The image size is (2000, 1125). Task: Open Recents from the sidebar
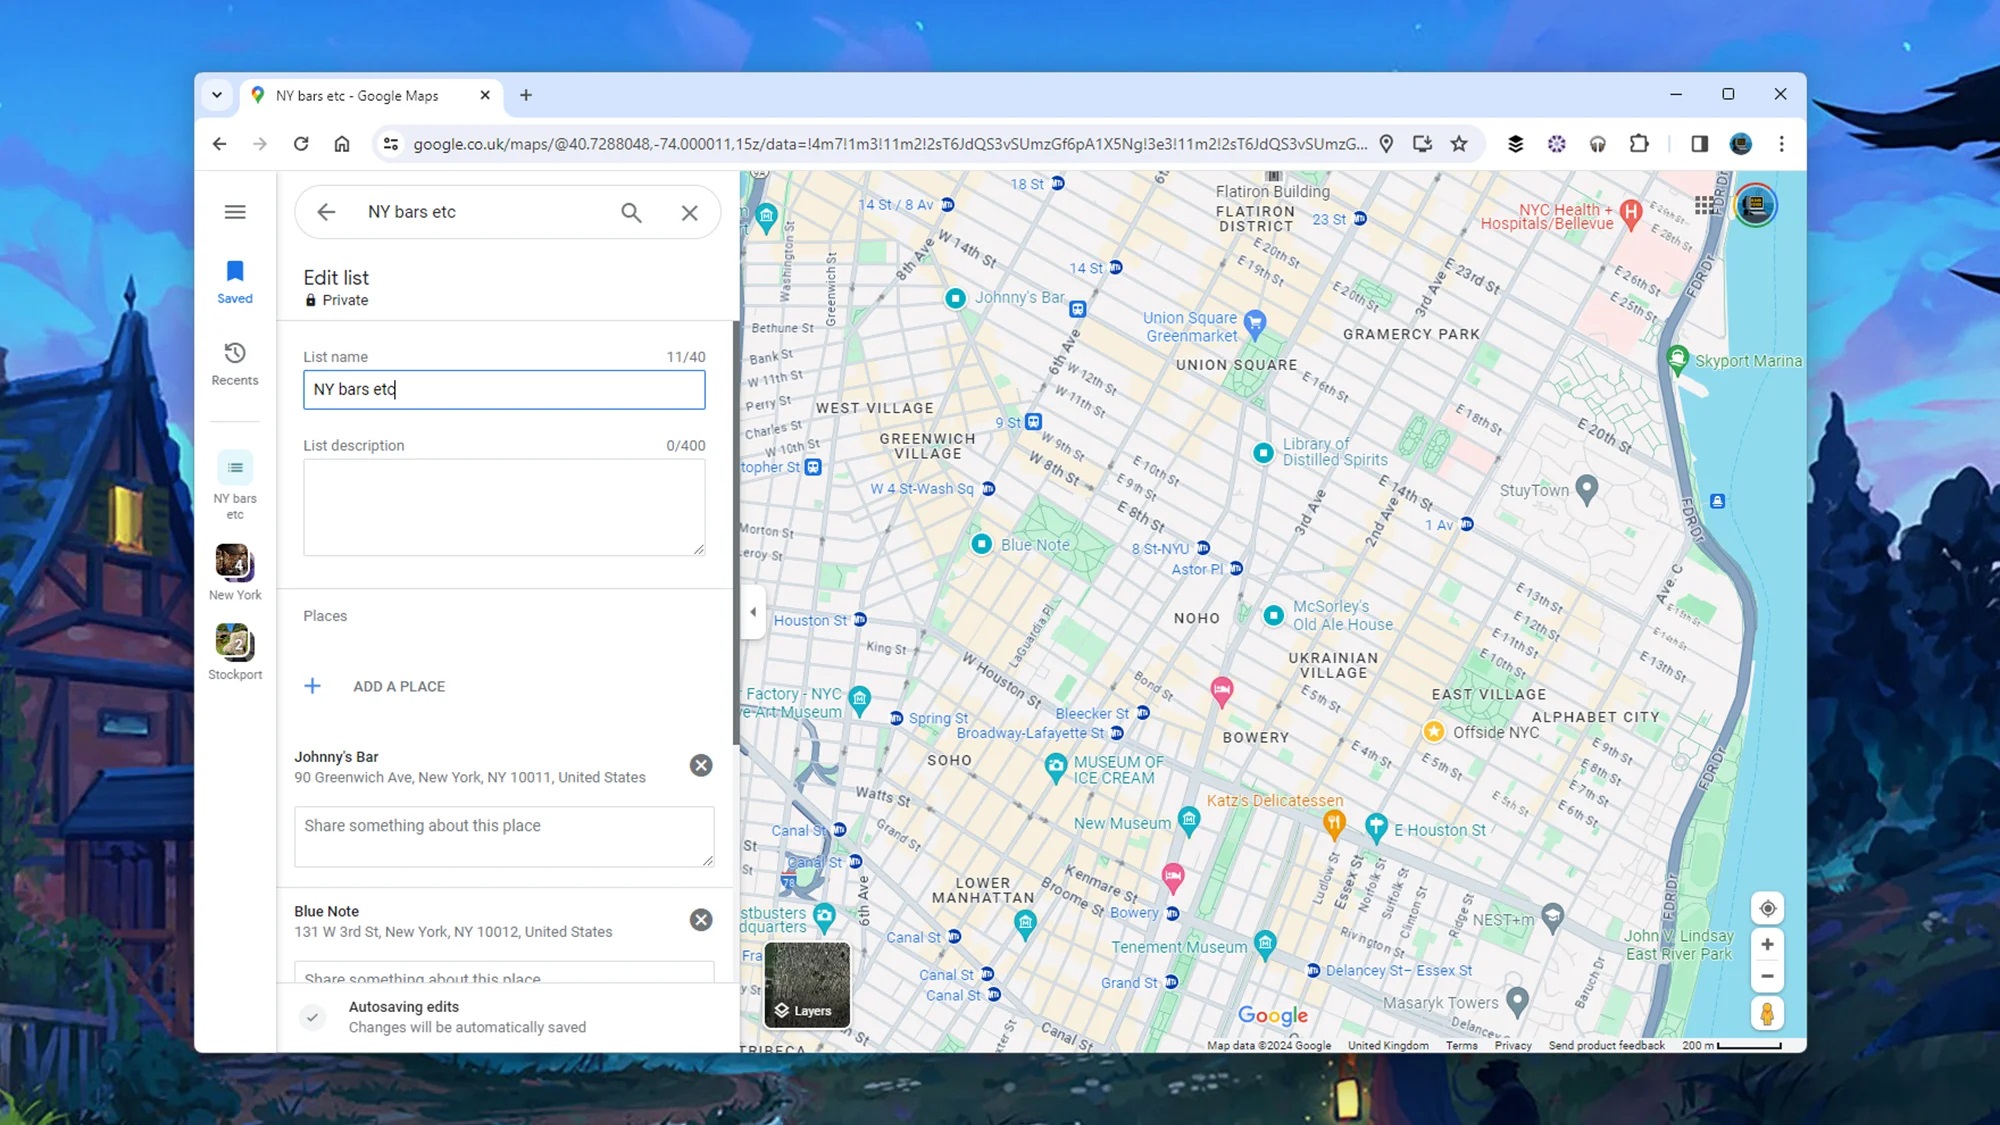coord(235,363)
